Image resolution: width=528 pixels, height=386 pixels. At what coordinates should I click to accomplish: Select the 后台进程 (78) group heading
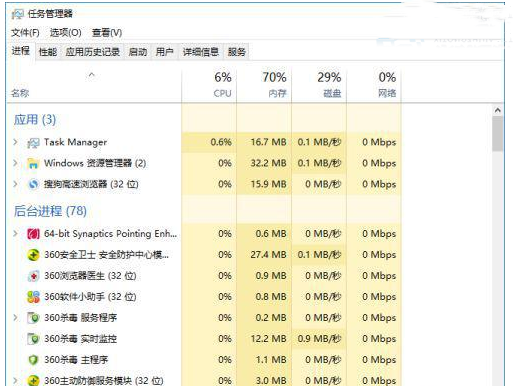pyautogui.click(x=50, y=212)
